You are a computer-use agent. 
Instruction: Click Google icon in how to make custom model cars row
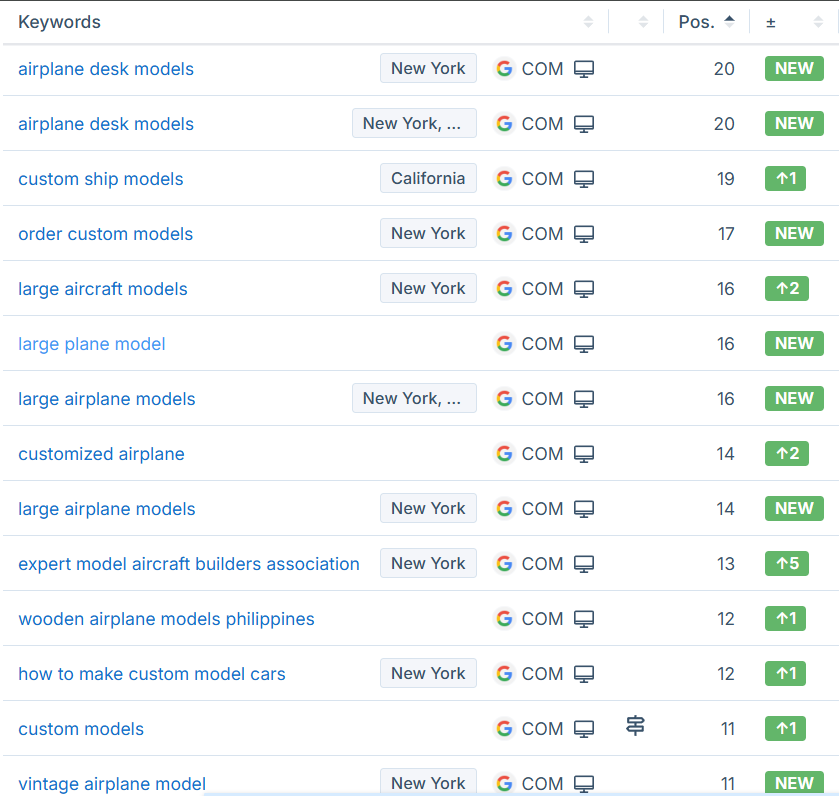[x=504, y=674]
